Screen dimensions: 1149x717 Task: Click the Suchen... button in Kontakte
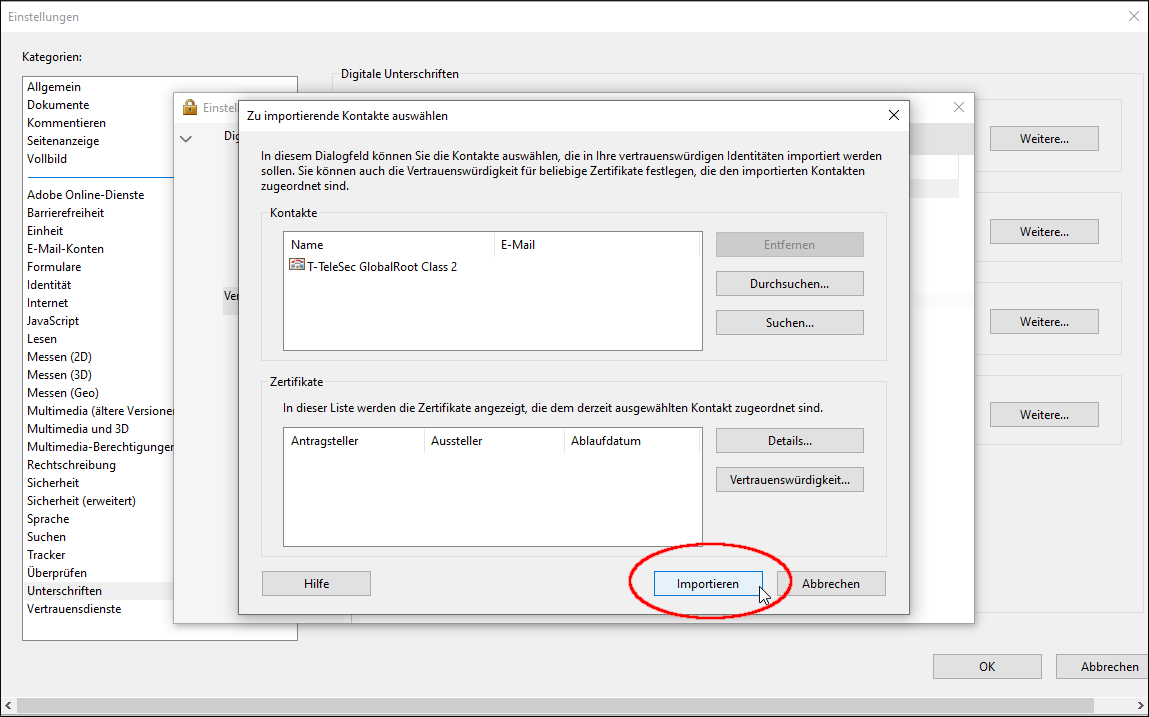pos(789,323)
